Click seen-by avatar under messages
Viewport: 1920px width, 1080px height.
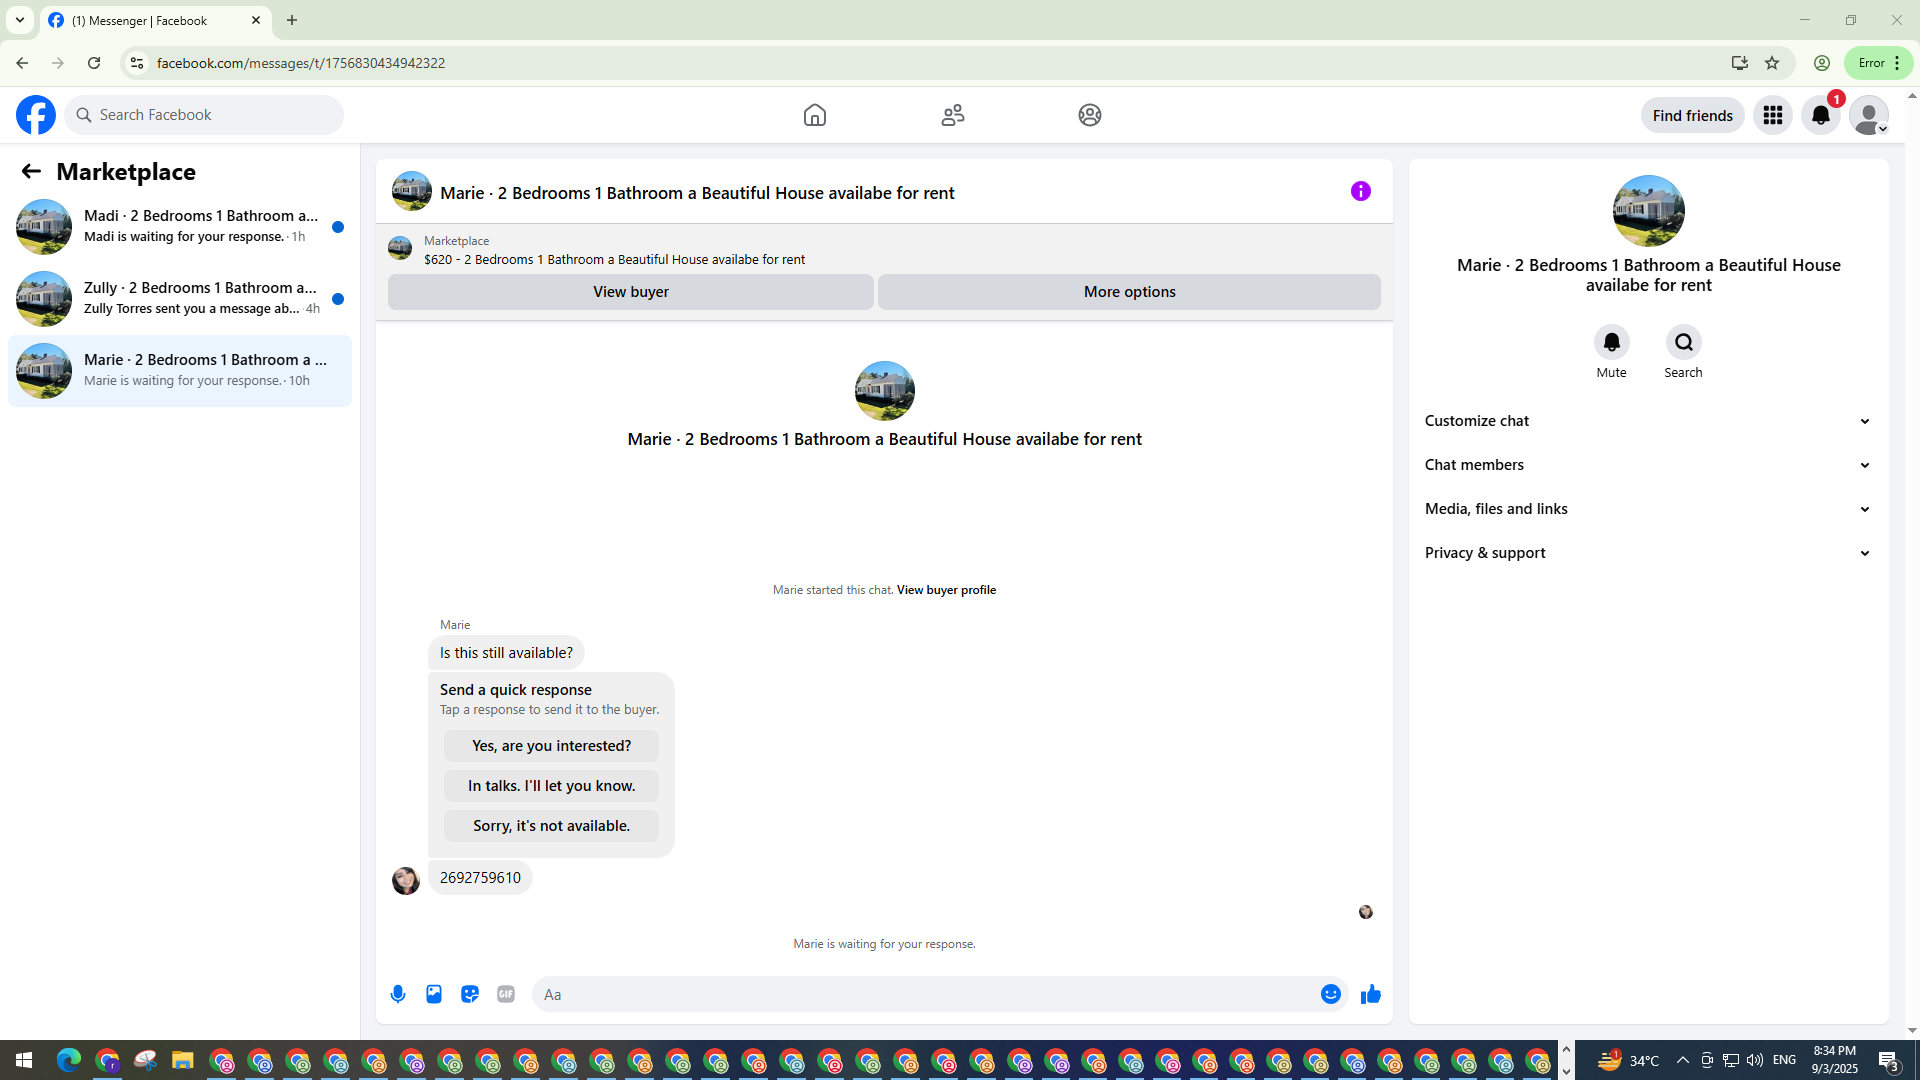pos(1366,912)
